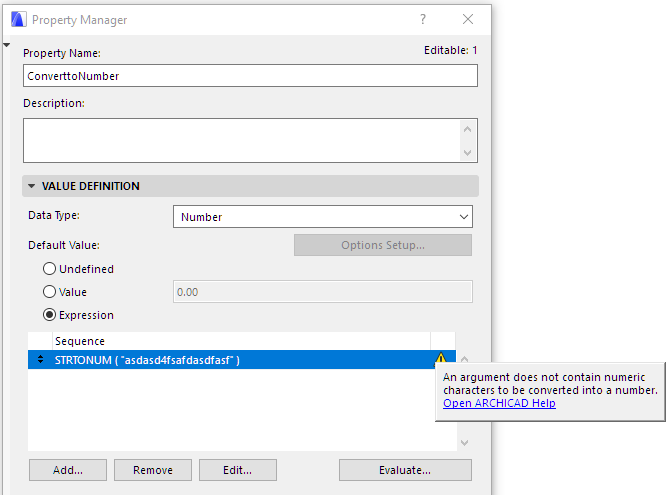Click Description scroll down arrow
The image size is (667, 495).
click(x=467, y=152)
